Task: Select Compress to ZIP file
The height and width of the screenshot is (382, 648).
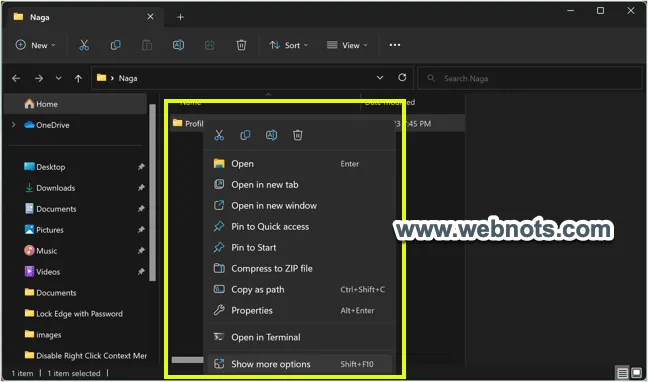Action: pos(299,269)
